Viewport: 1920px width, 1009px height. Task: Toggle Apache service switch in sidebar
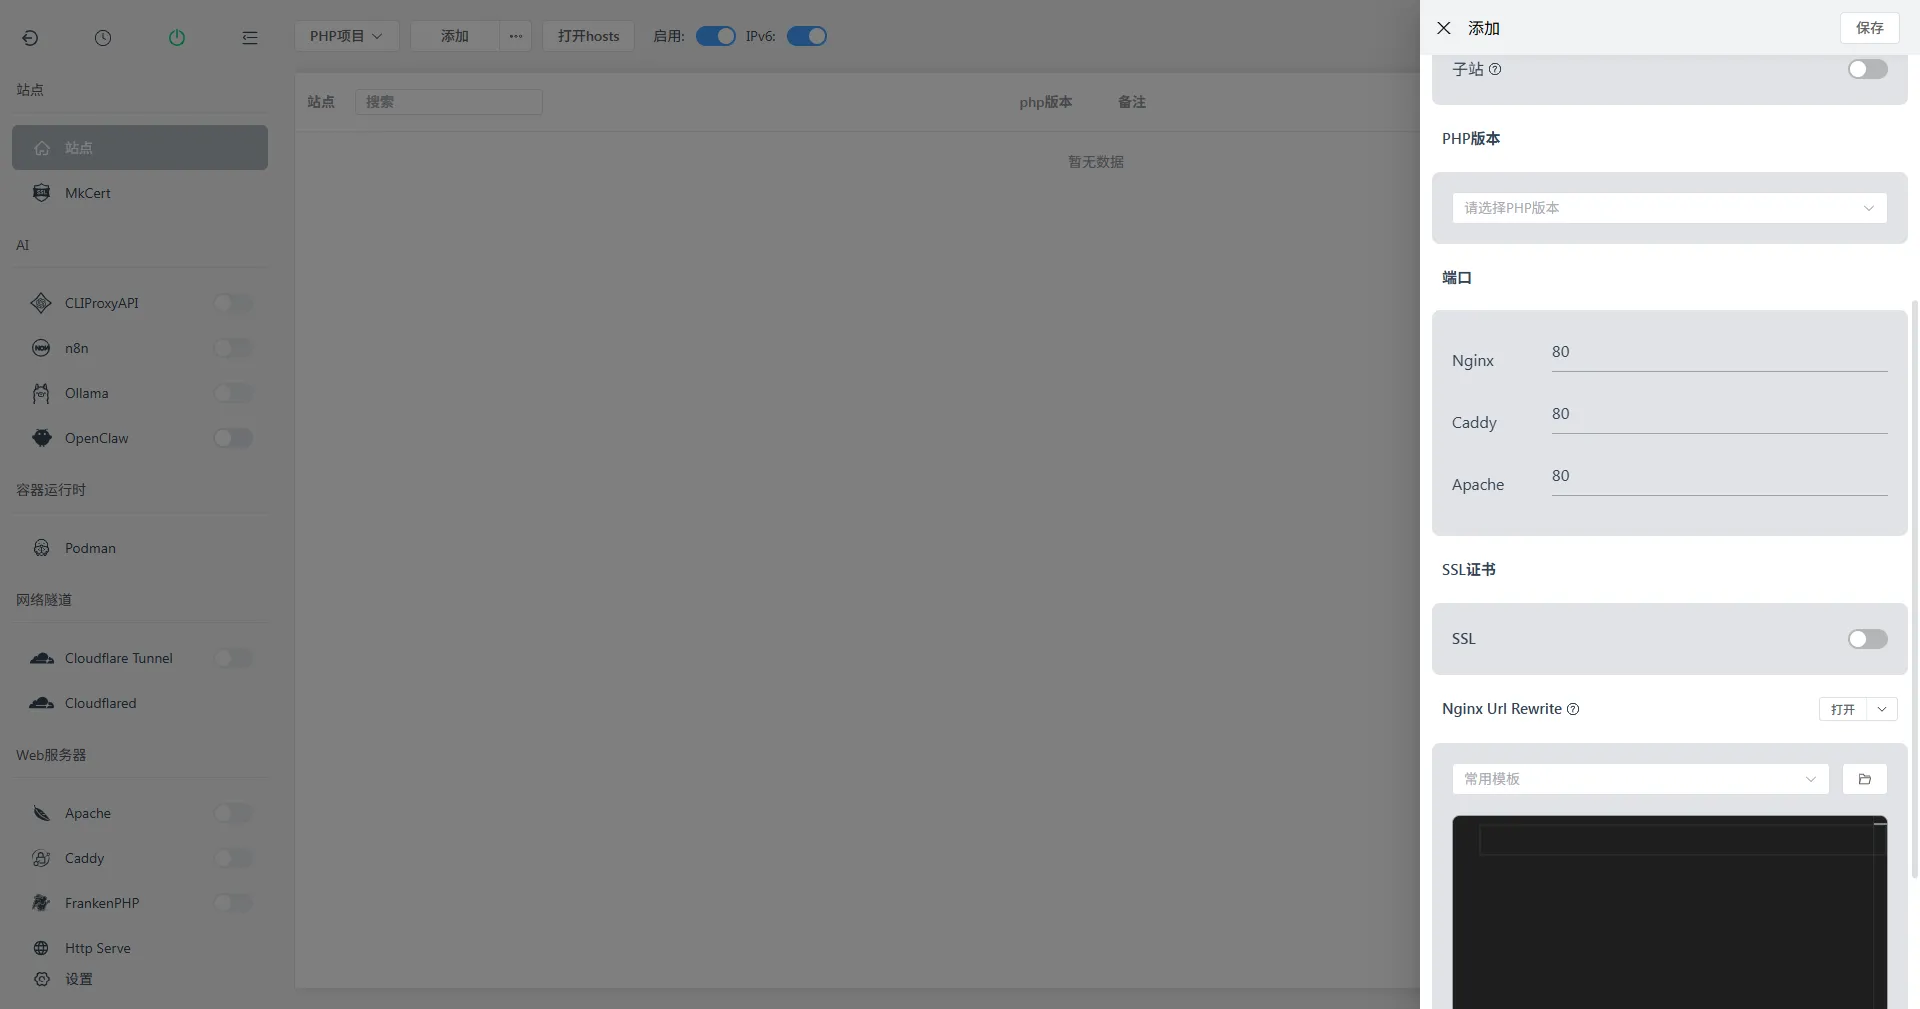click(x=233, y=813)
